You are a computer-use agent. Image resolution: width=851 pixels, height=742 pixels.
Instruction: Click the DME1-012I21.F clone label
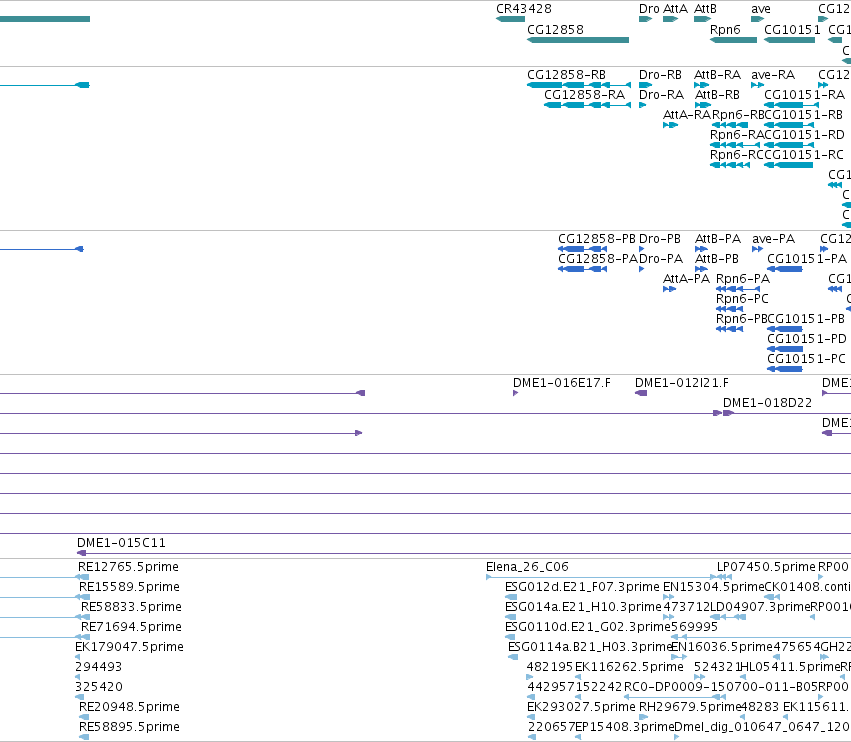click(682, 383)
